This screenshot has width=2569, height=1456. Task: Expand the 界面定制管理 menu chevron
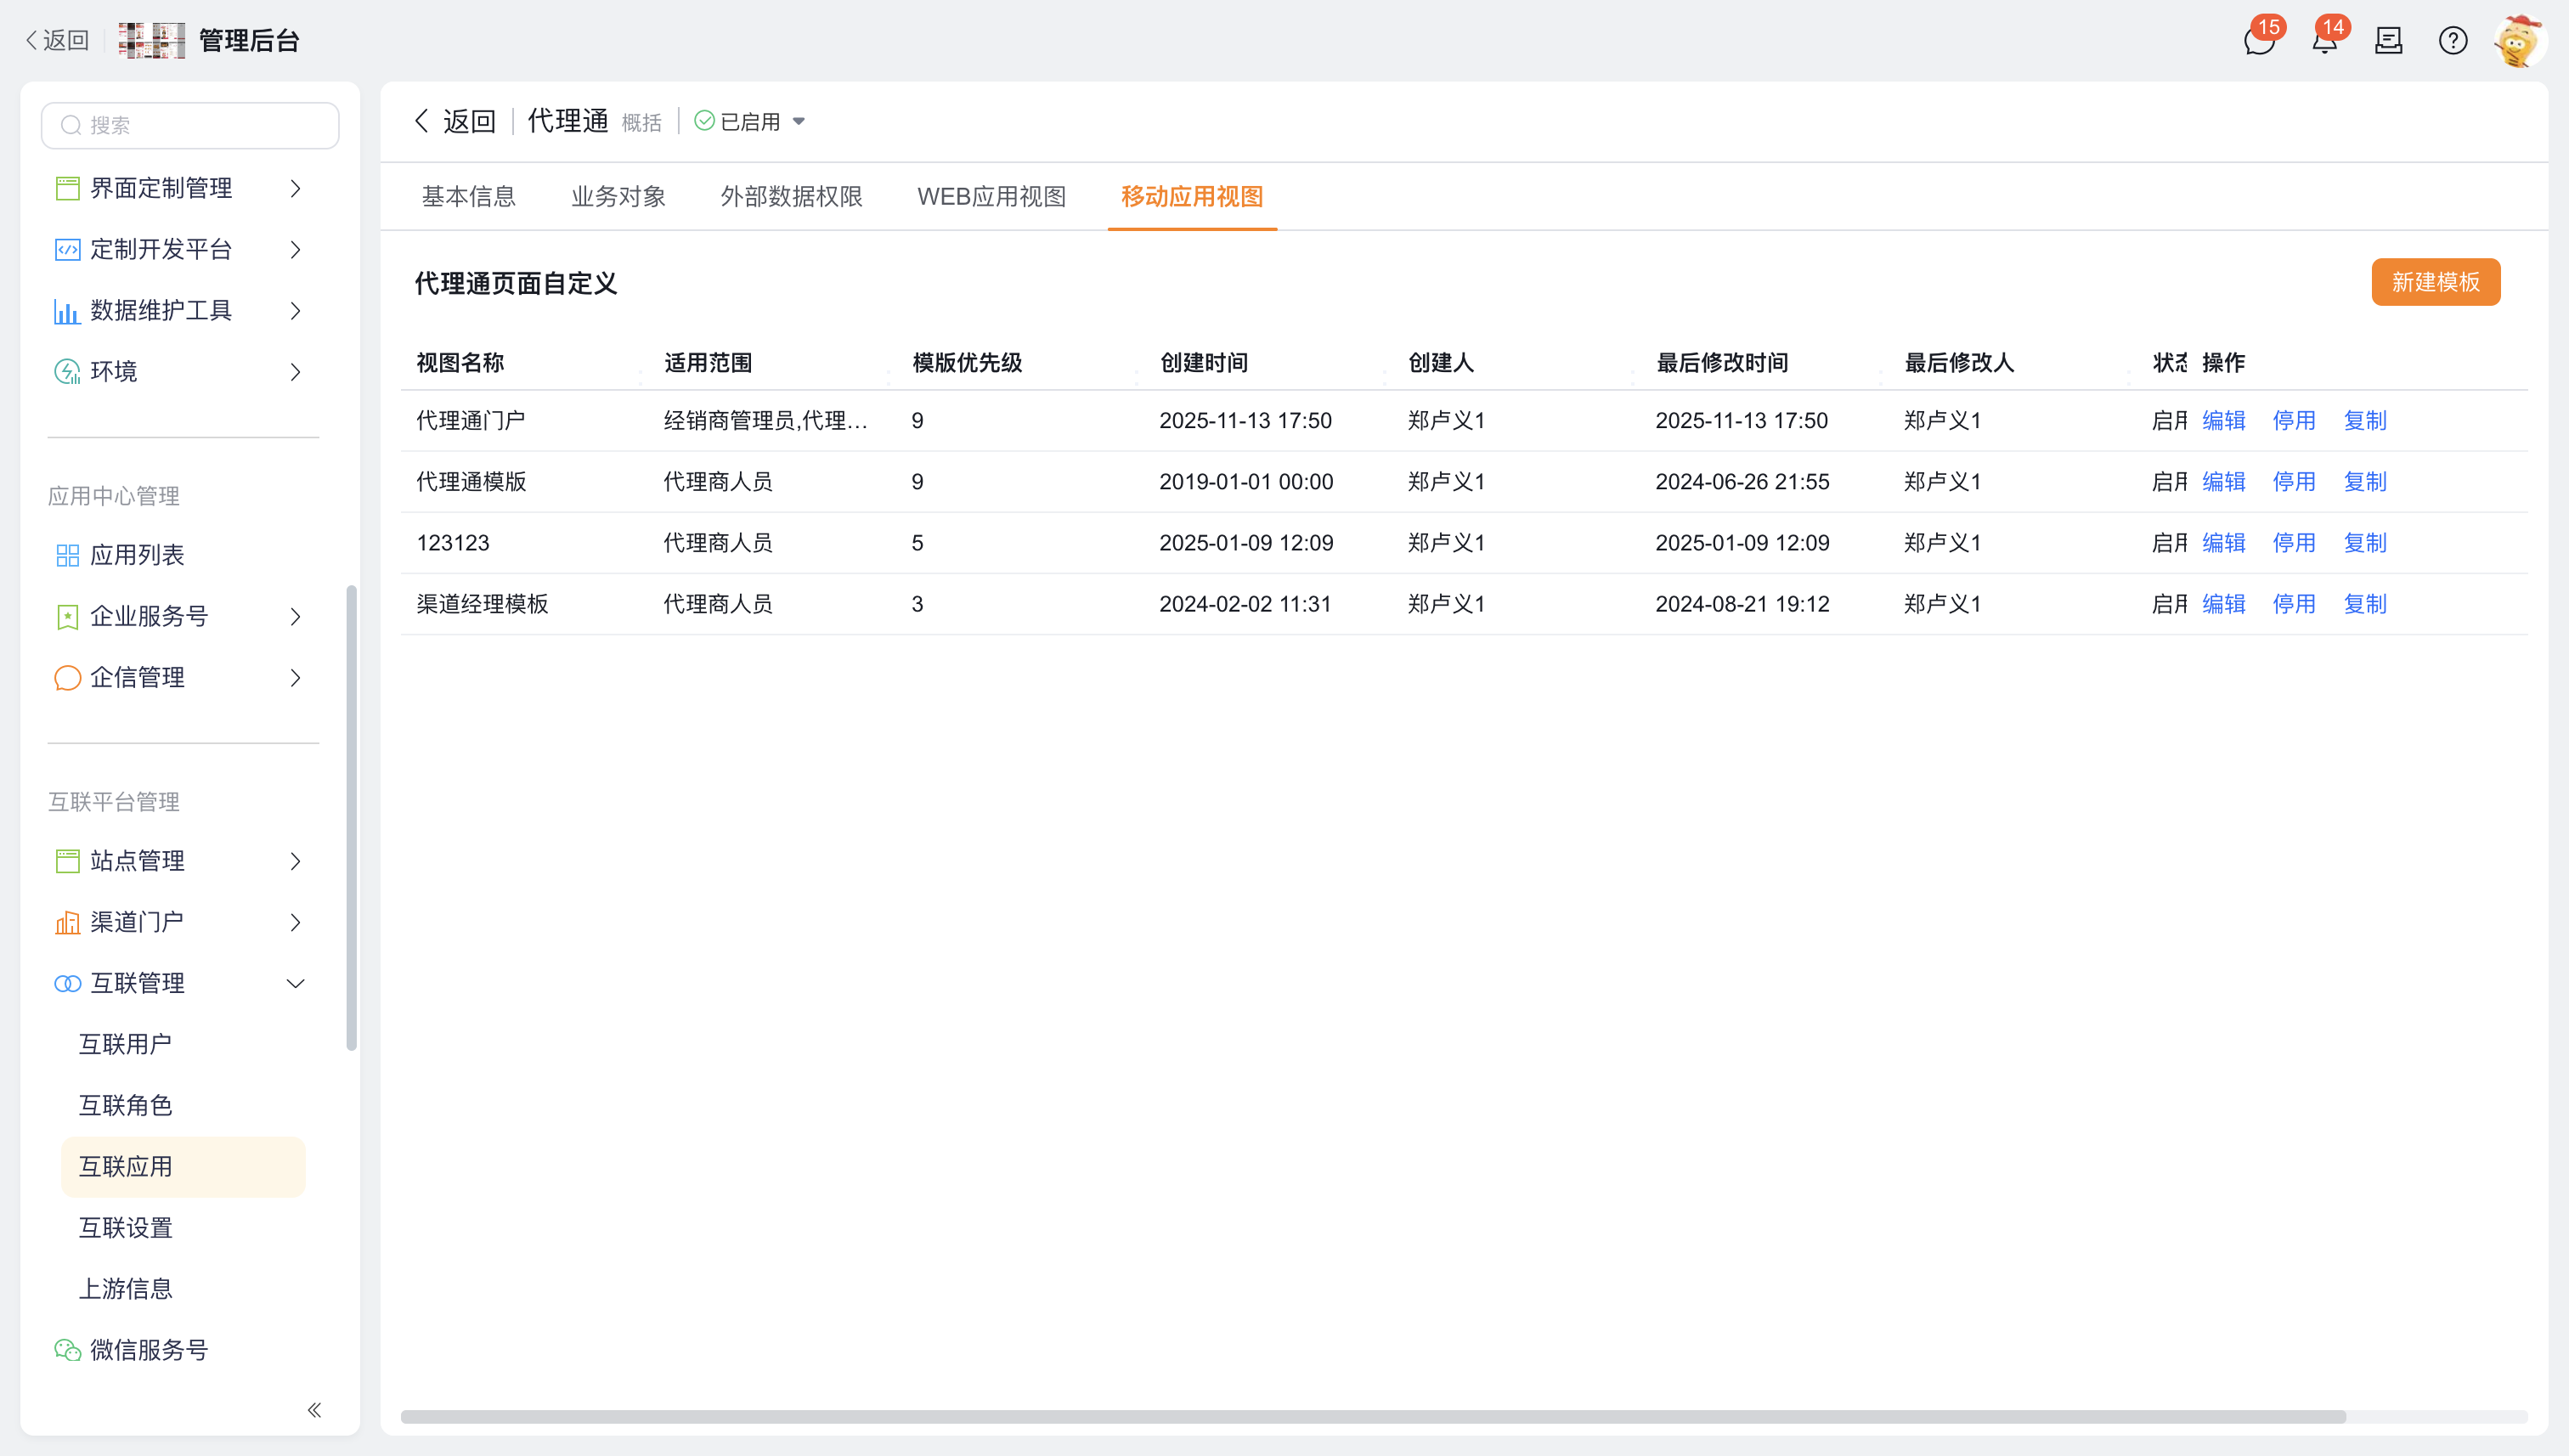296,188
